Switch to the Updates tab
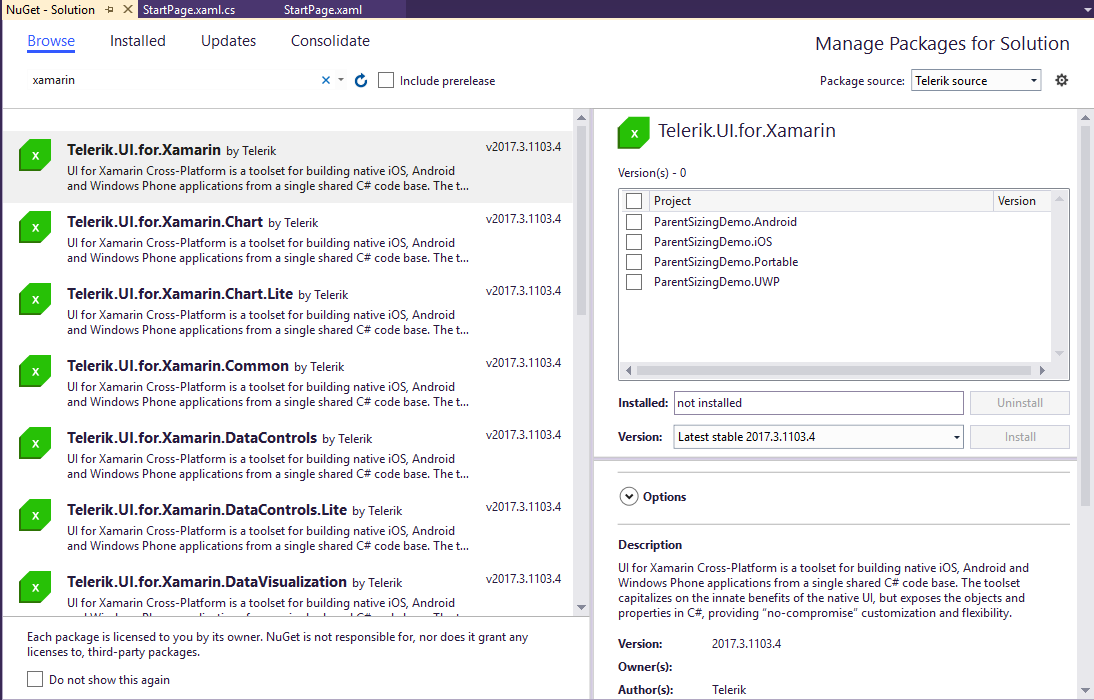The height and width of the screenshot is (700, 1094). point(228,41)
